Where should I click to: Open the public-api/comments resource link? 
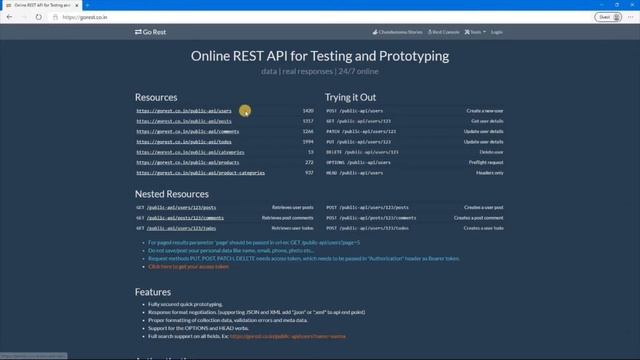[x=188, y=131]
